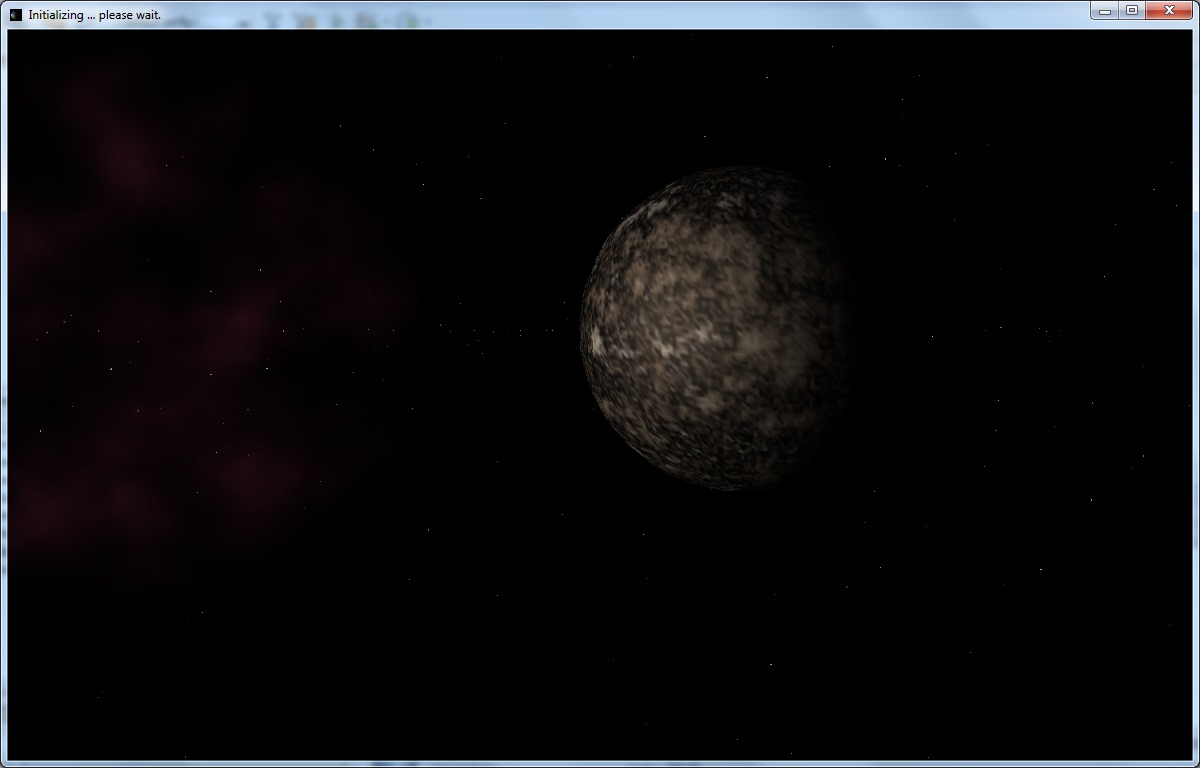
Task: Click the empty starfield right of the planet
Action: coord(1000,330)
